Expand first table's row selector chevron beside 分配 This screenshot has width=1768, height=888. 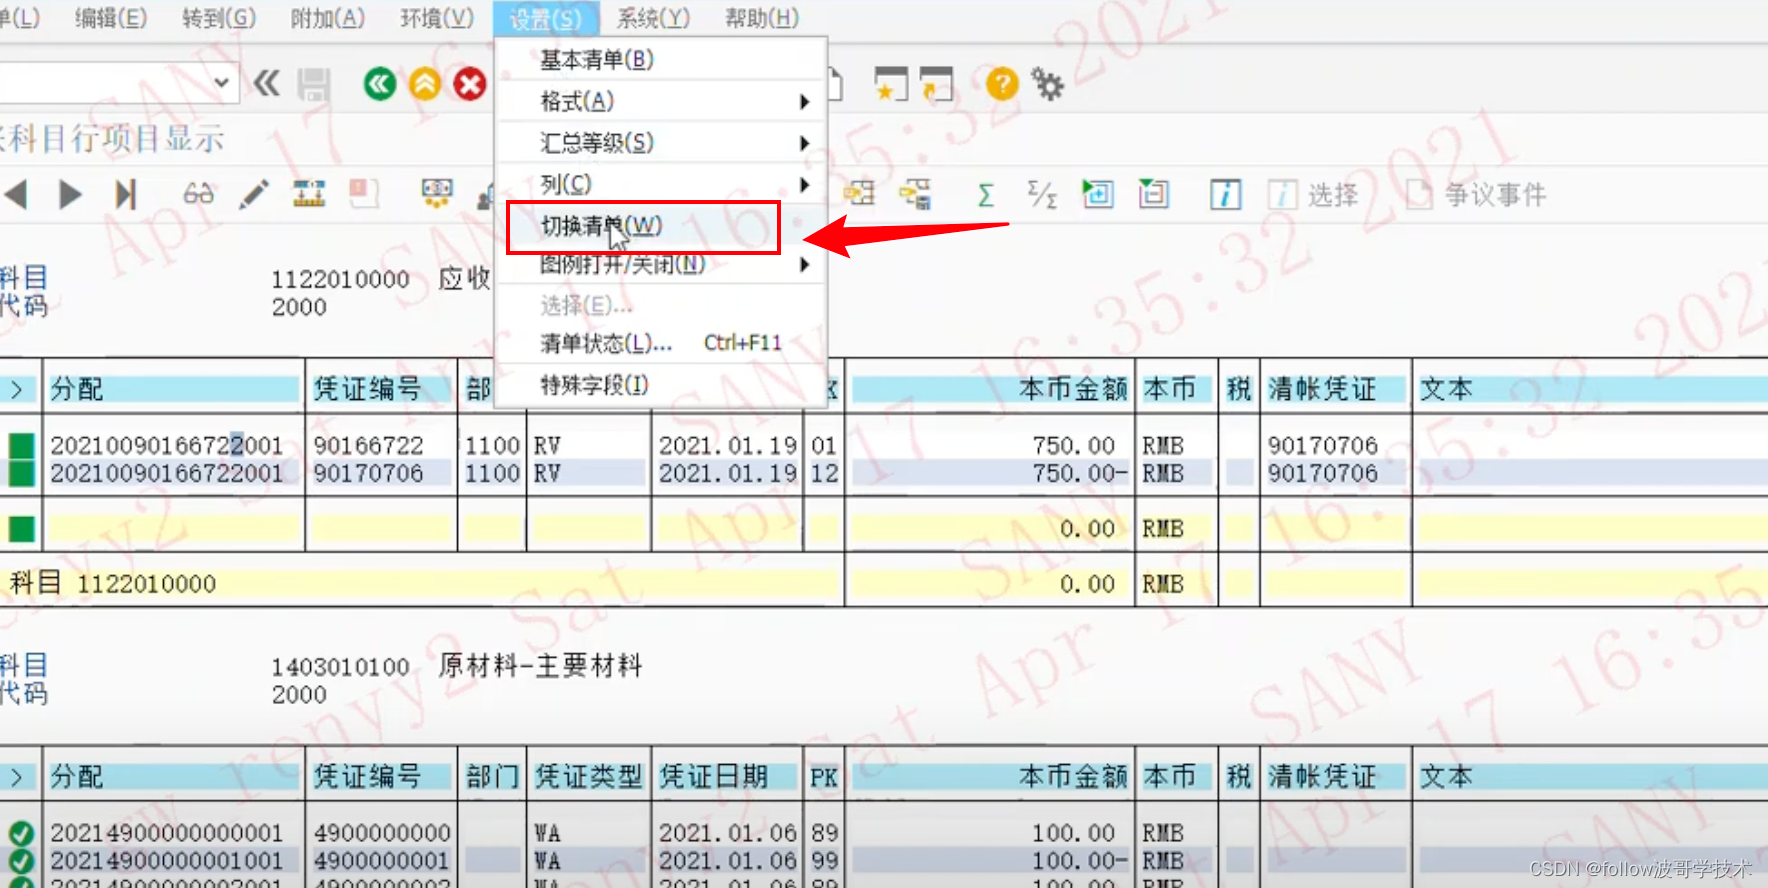(17, 389)
